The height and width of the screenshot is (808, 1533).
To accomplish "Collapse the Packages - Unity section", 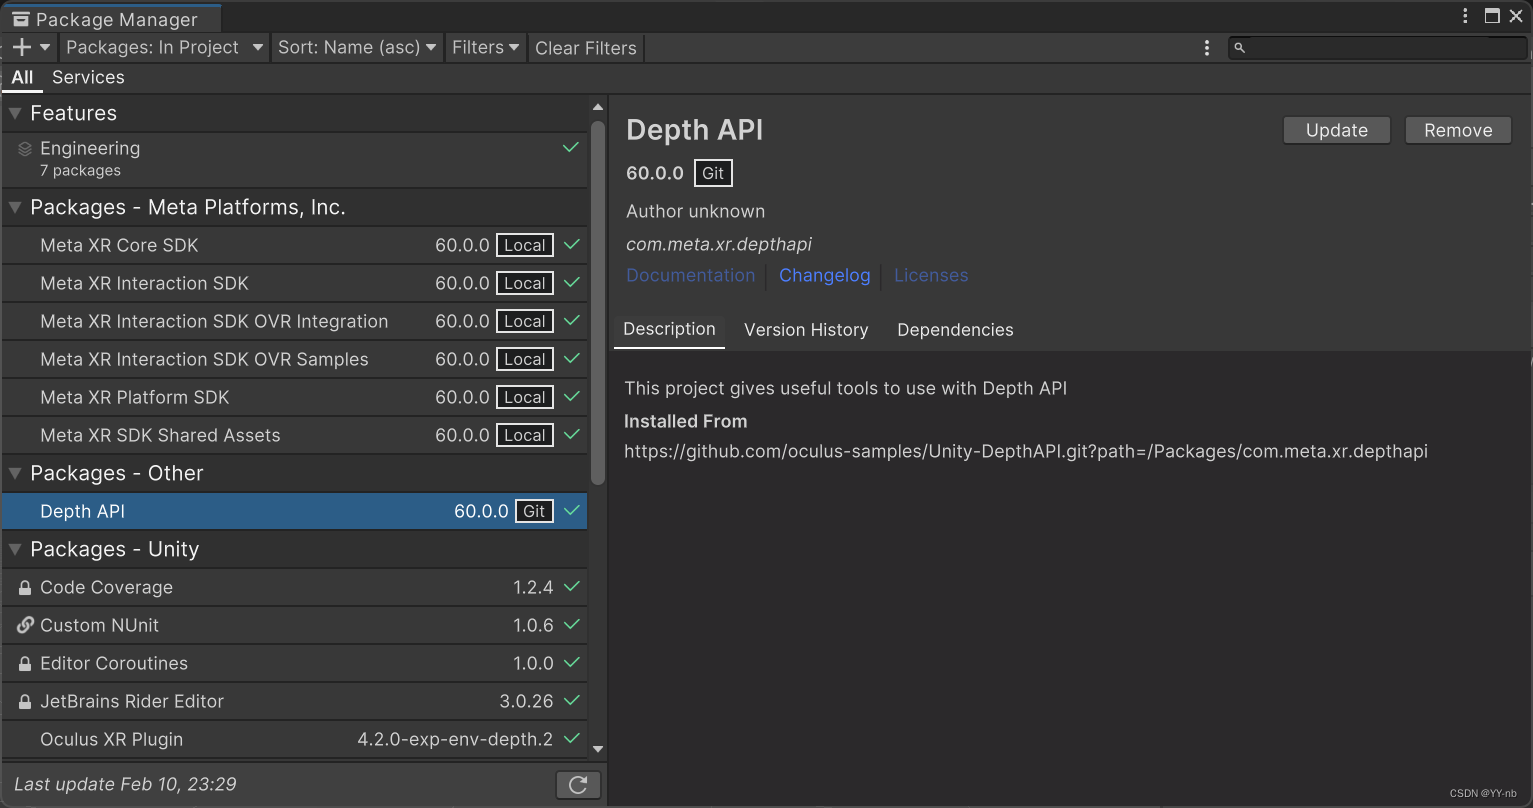I will pos(15,550).
